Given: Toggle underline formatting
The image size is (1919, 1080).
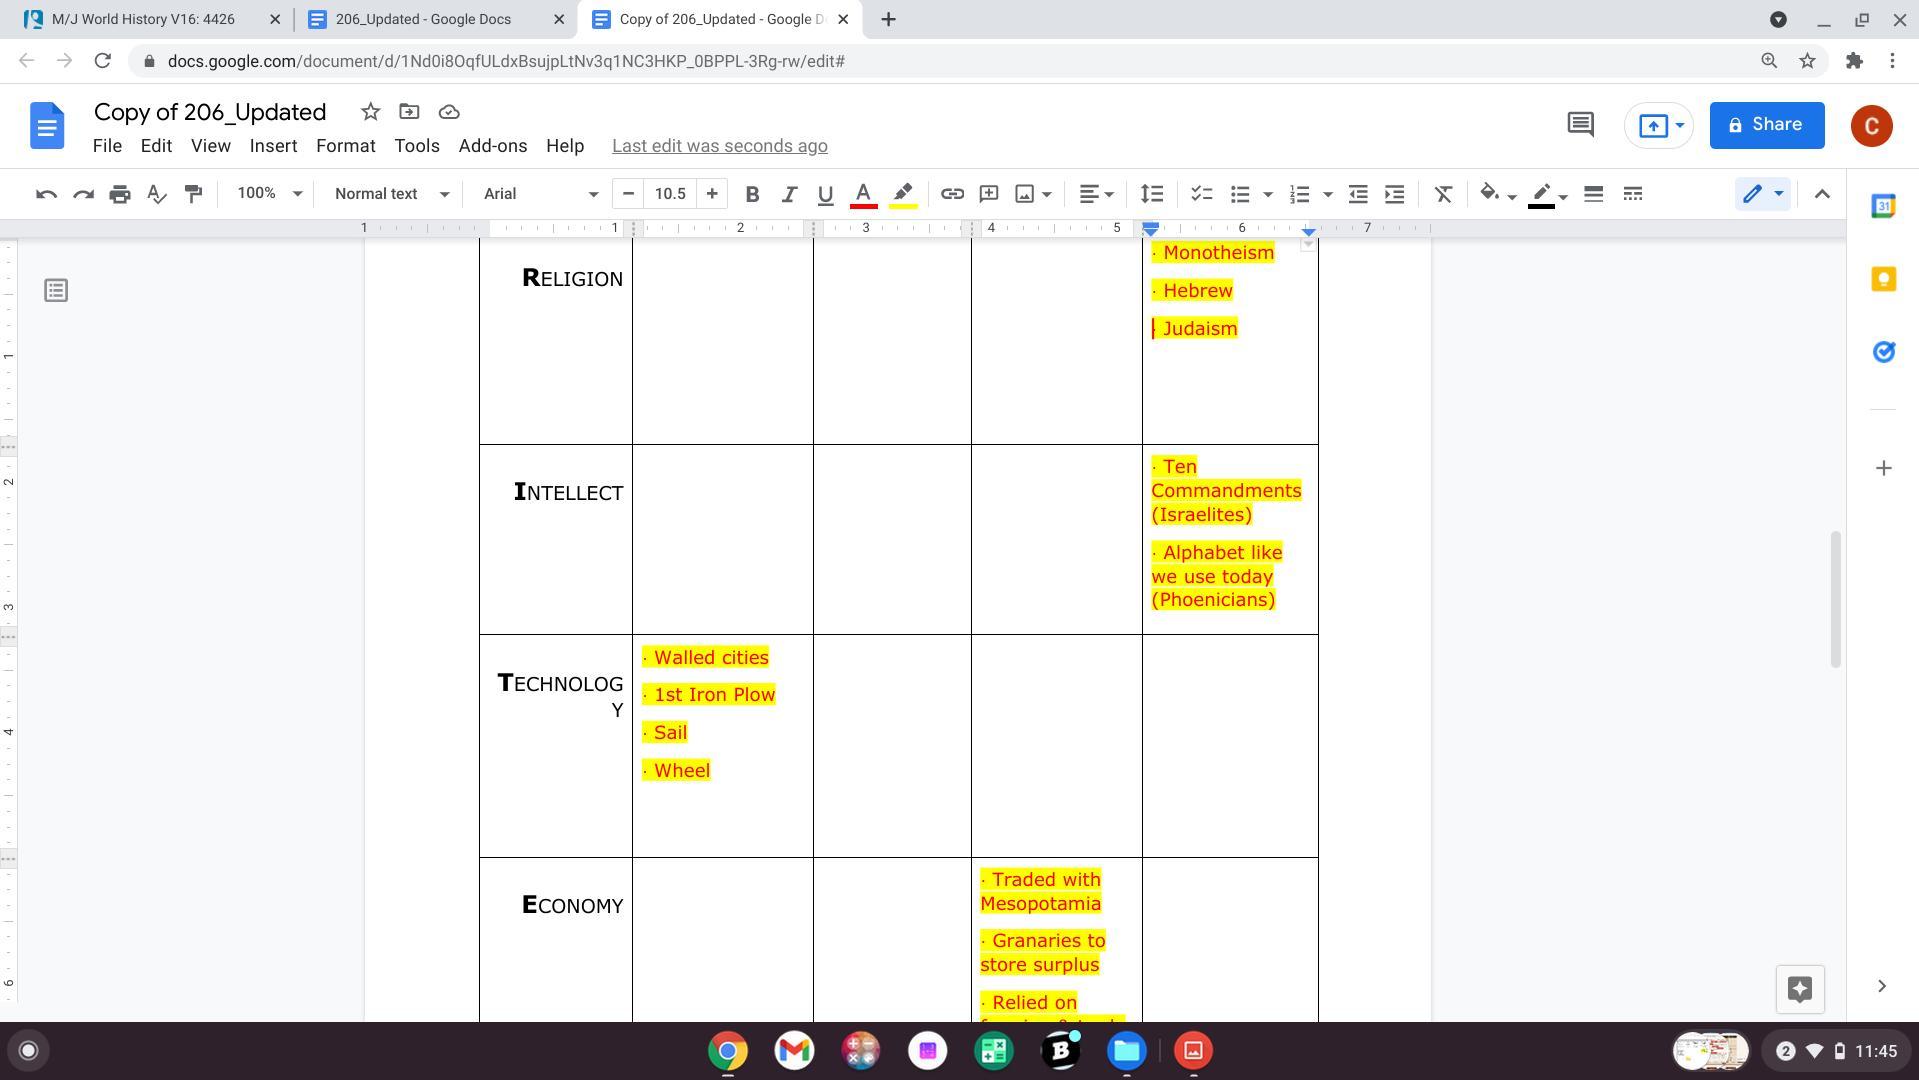Looking at the screenshot, I should click(826, 194).
